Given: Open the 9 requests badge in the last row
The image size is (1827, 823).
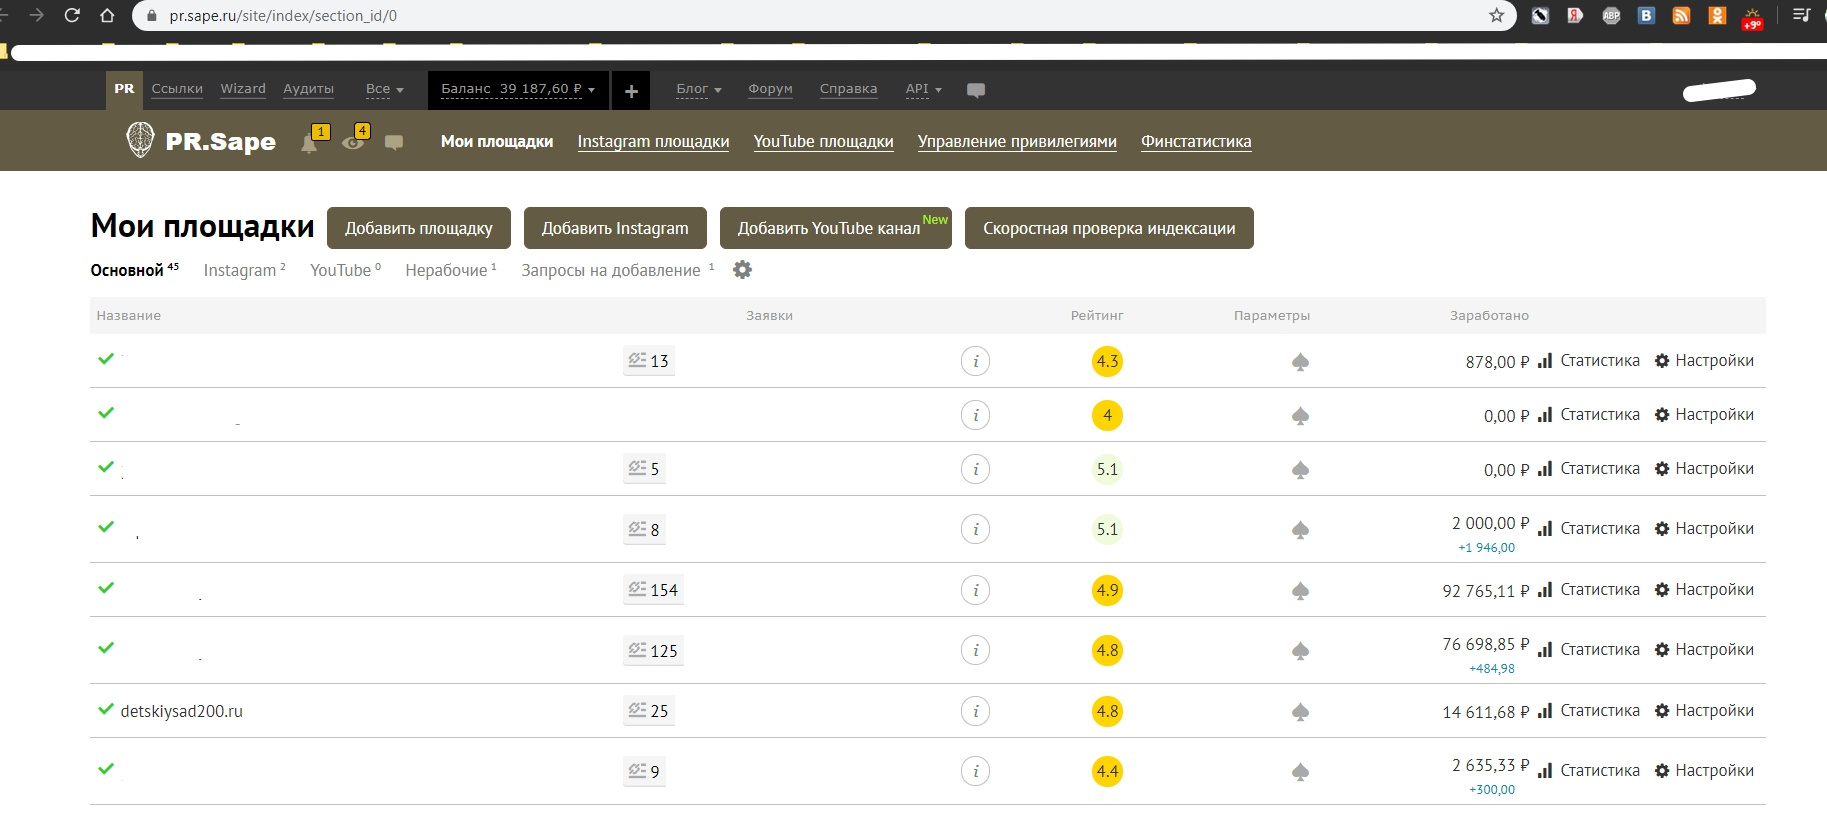Looking at the screenshot, I should pyautogui.click(x=644, y=771).
